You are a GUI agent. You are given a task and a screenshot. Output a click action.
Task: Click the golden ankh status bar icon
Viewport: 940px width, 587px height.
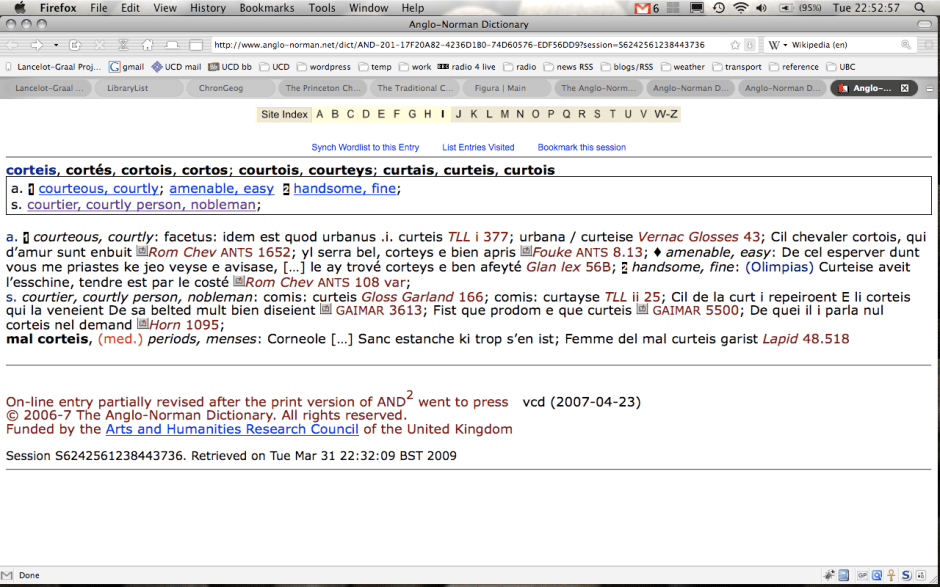pos(891,575)
